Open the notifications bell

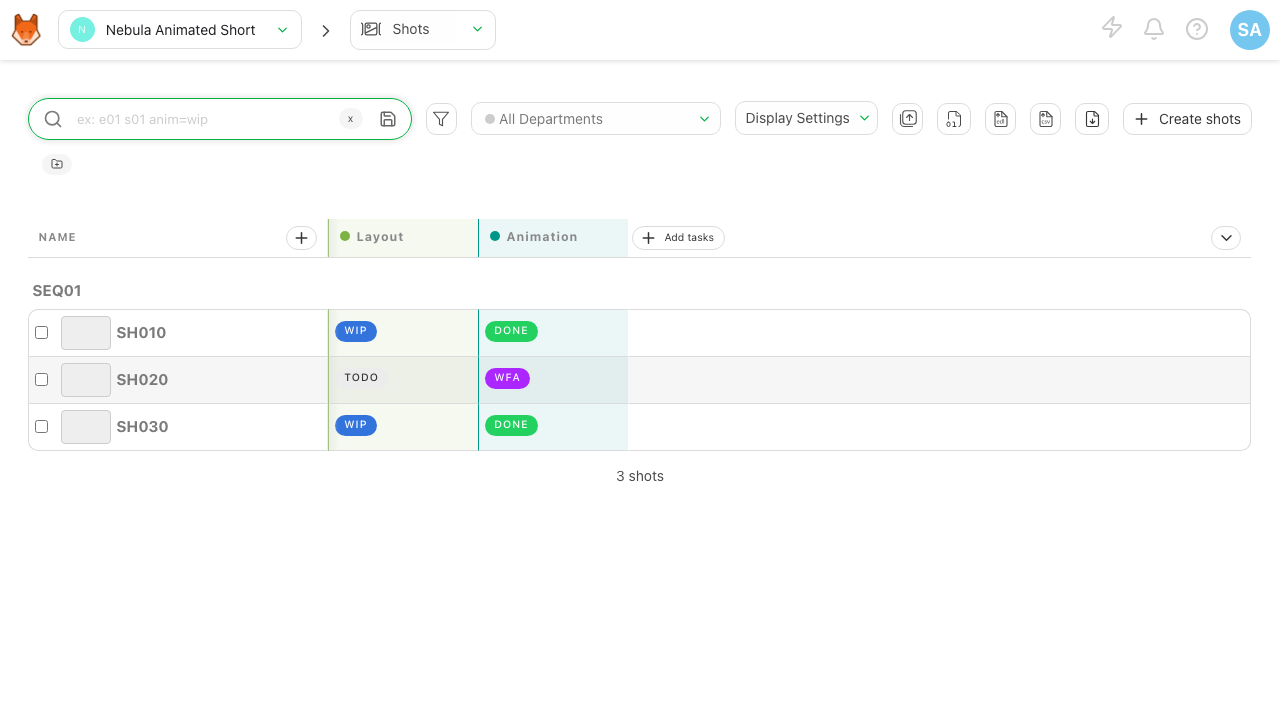pyautogui.click(x=1154, y=29)
